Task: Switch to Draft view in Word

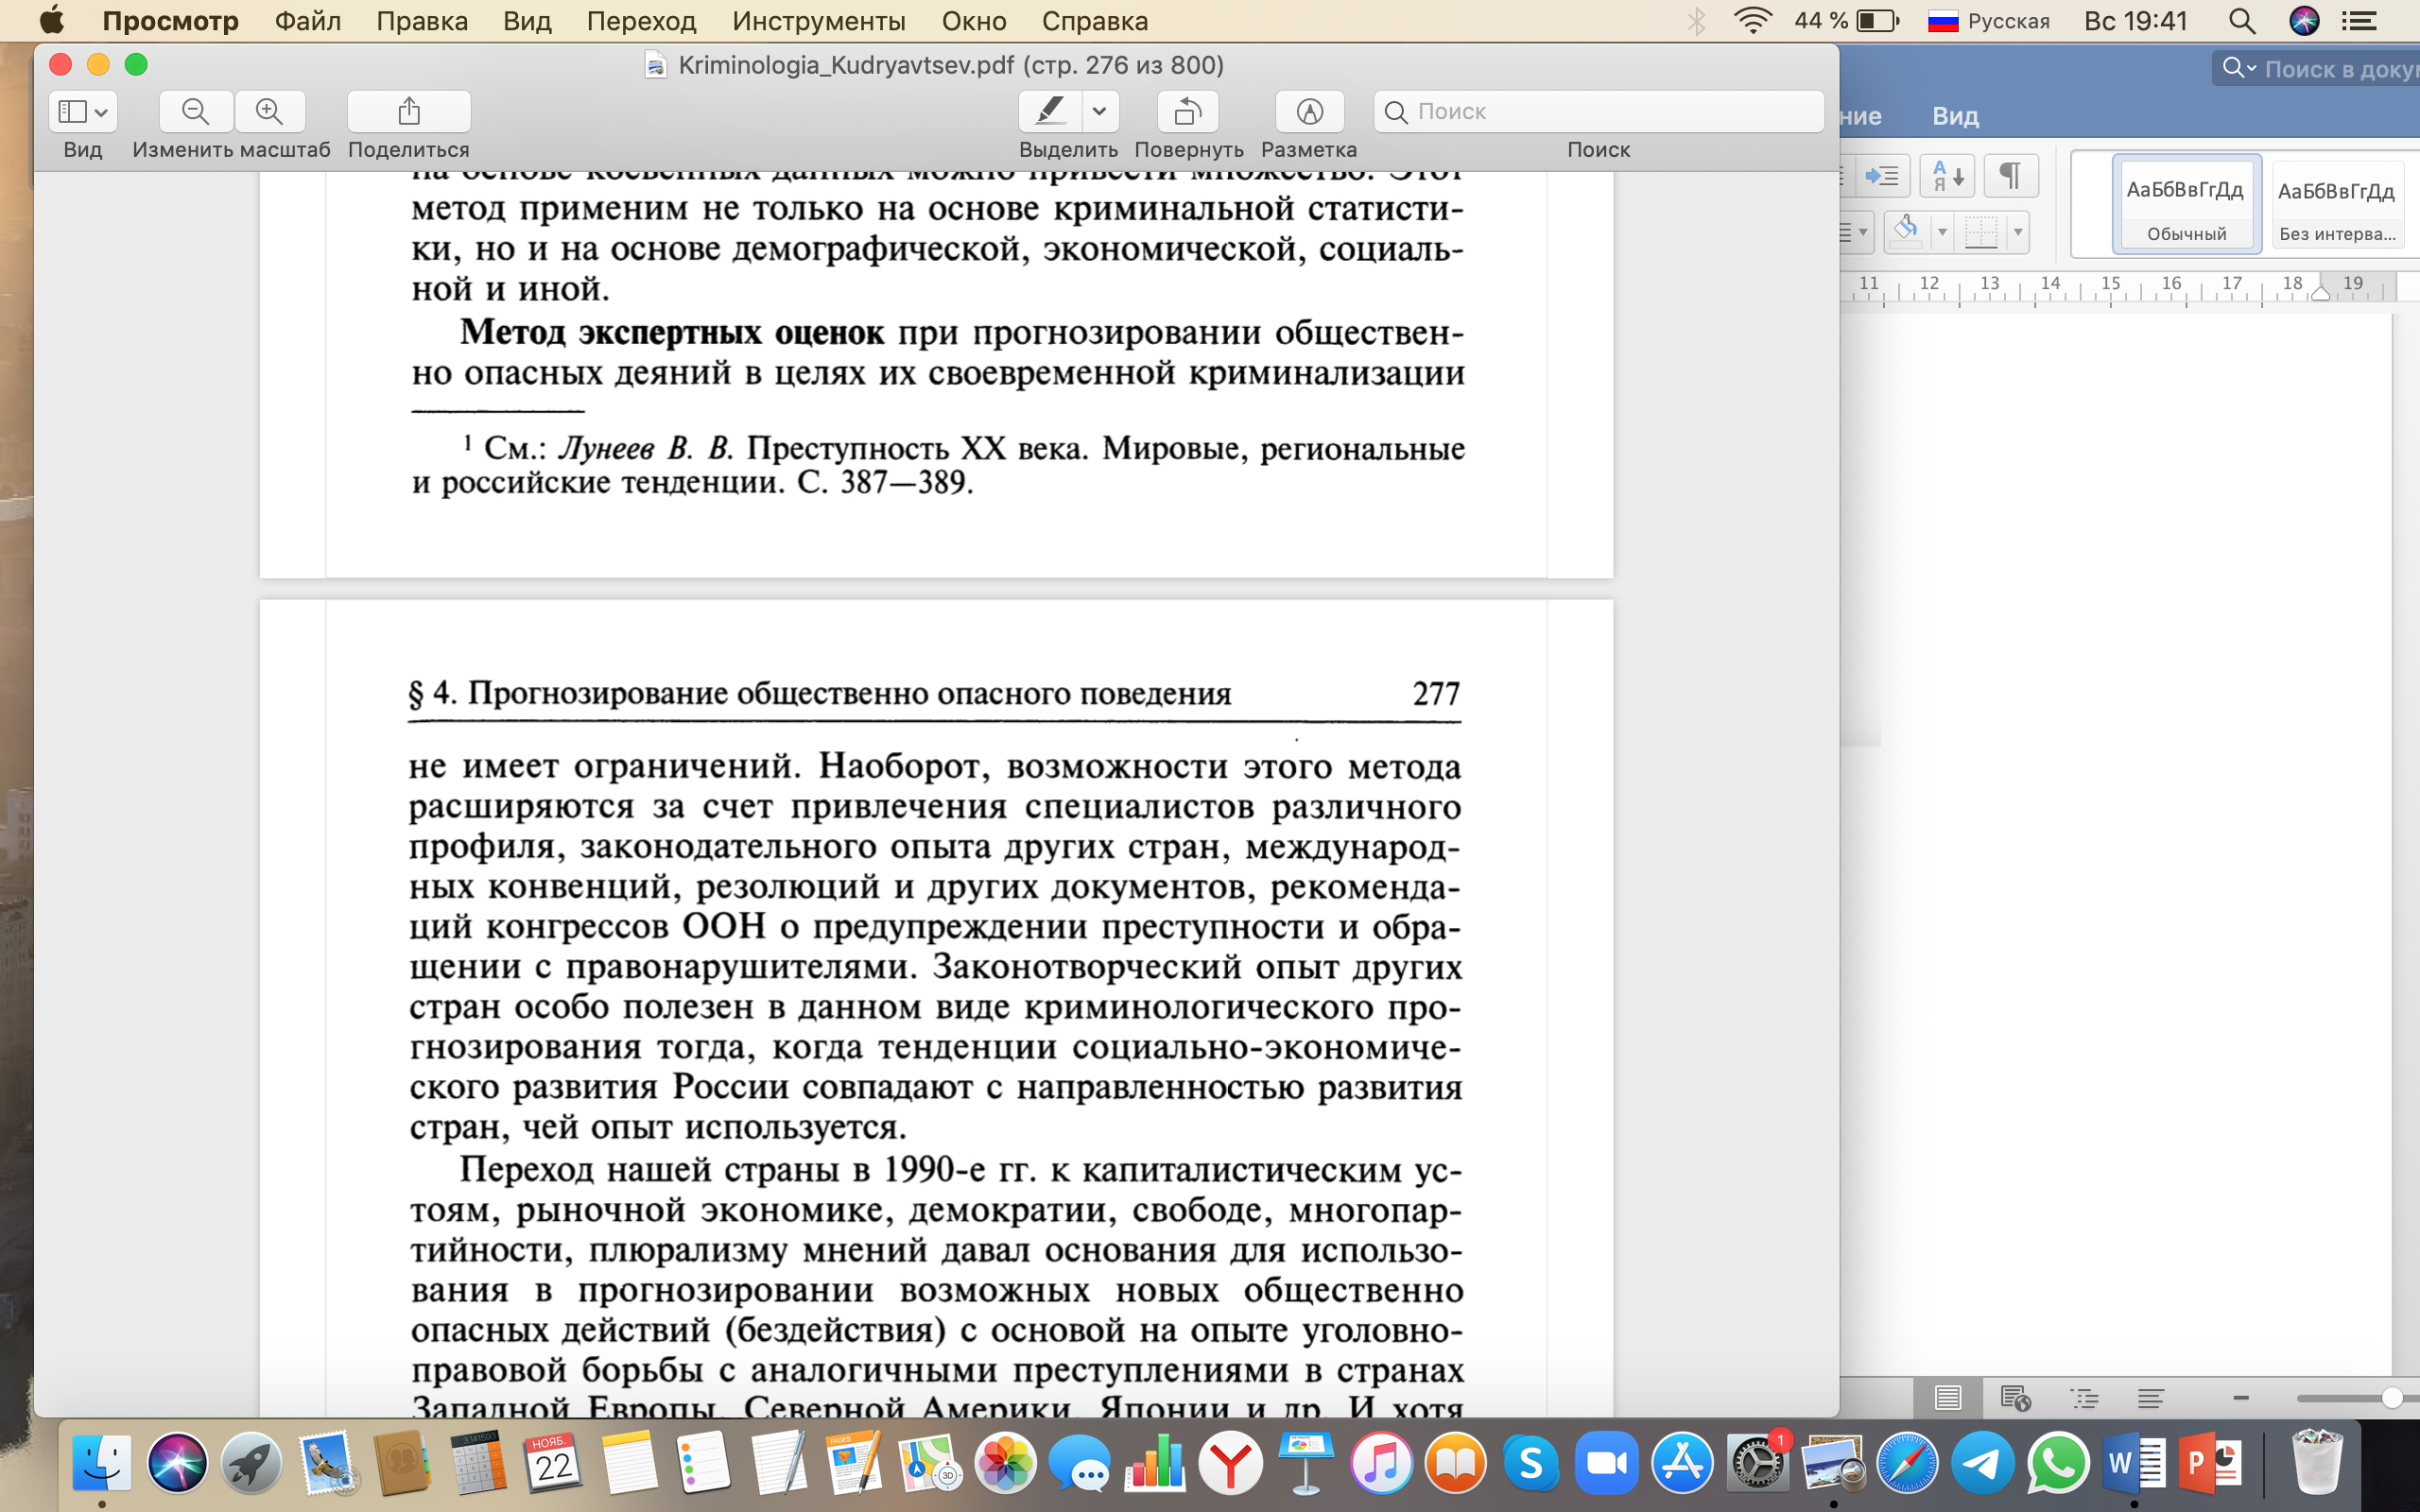Action: (2151, 1398)
